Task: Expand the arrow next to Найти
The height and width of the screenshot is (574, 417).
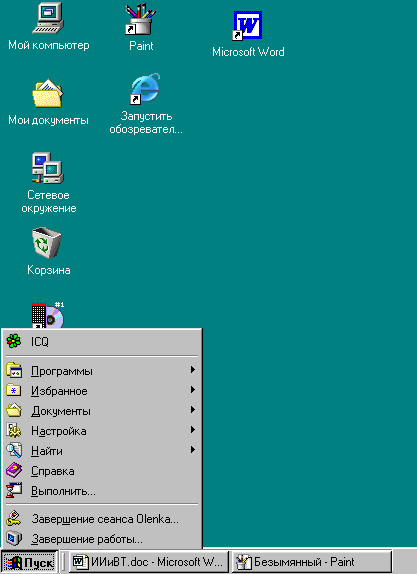Action: pyautogui.click(x=193, y=450)
